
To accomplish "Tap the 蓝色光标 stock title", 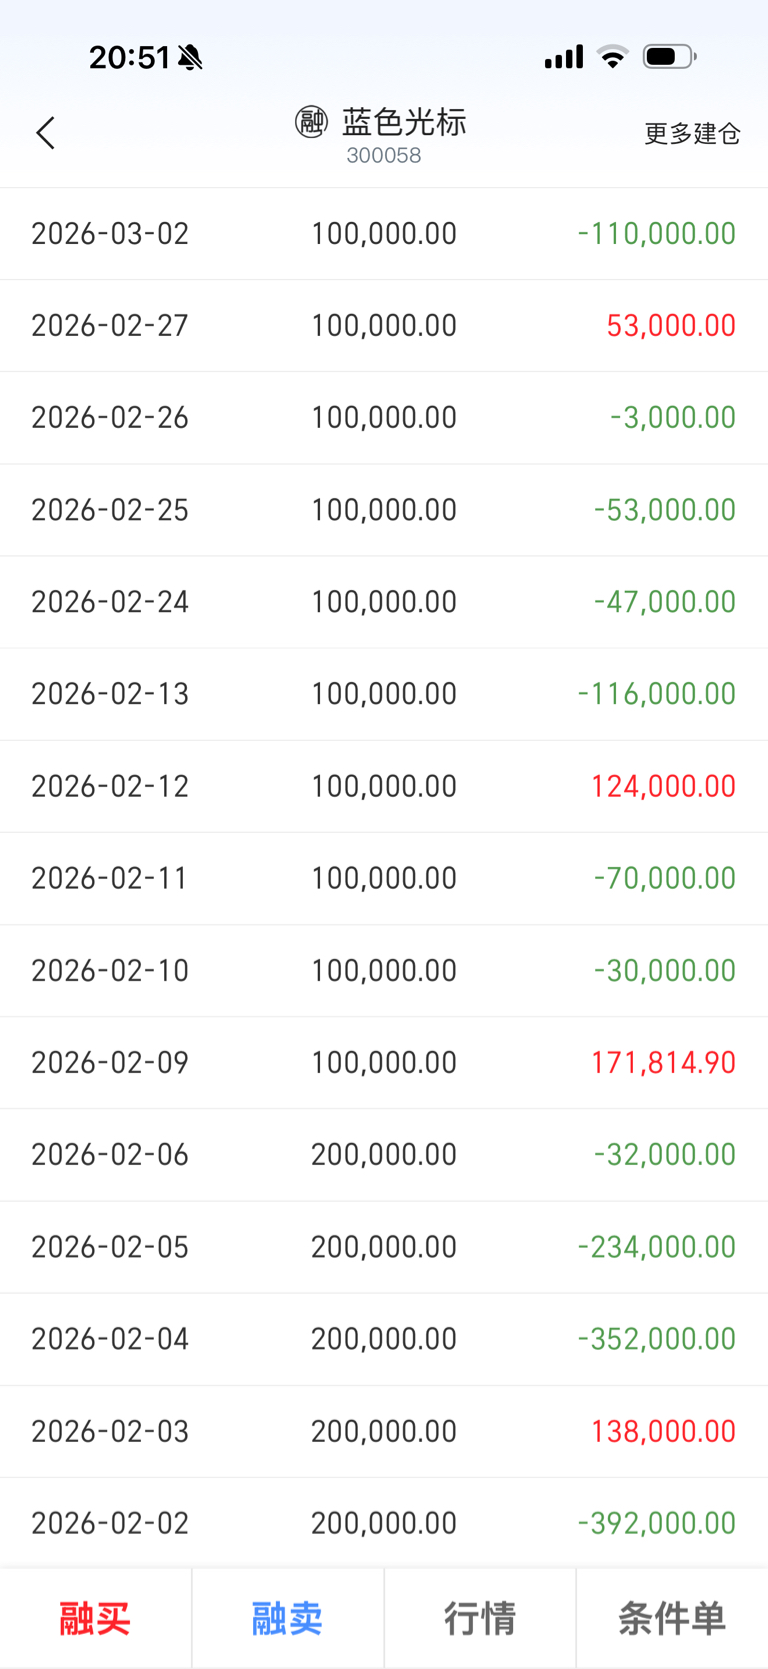I will point(404,122).
